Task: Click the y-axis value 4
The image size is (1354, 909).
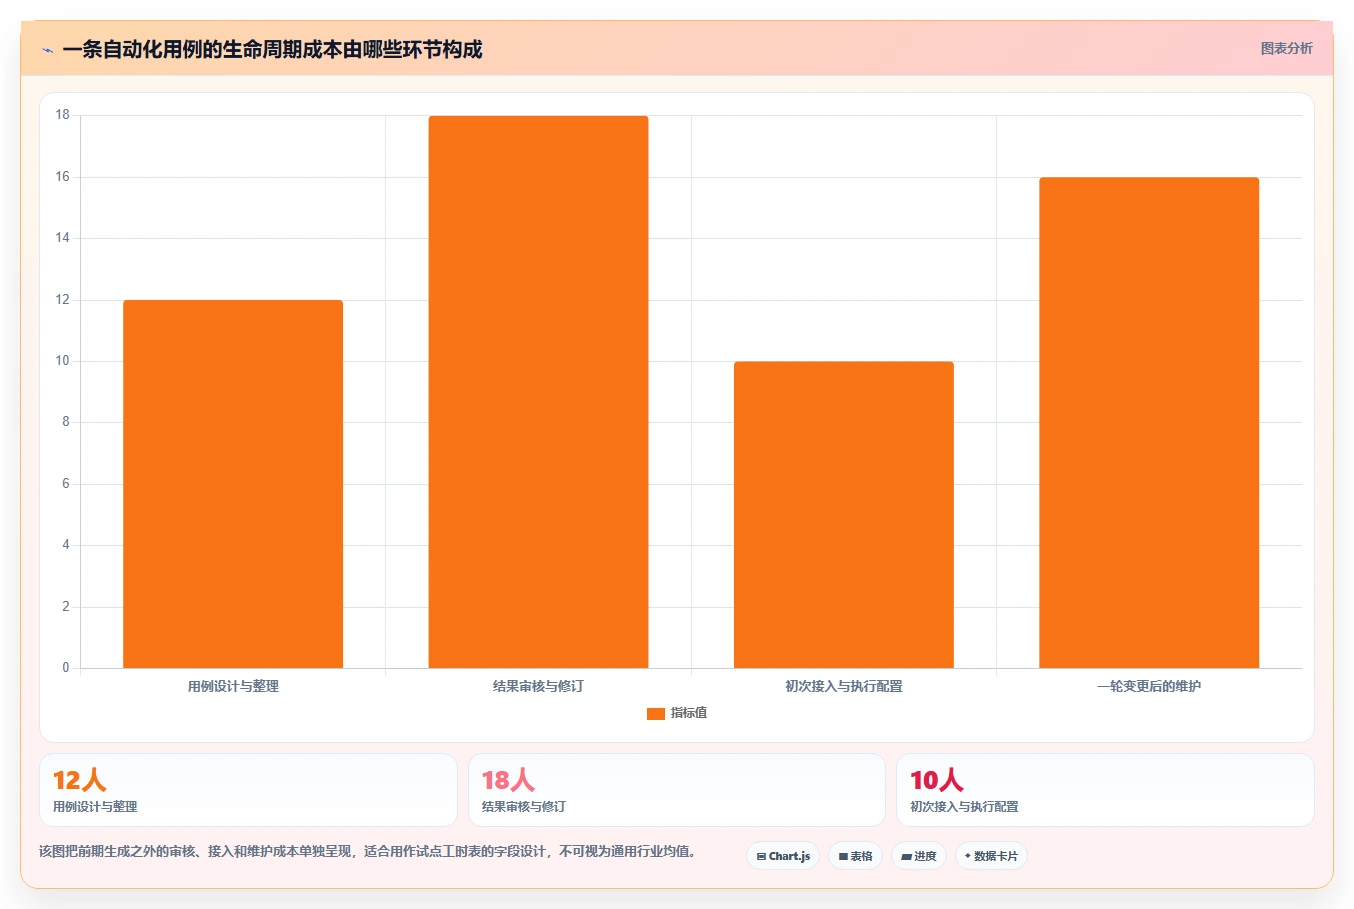Action: (66, 545)
